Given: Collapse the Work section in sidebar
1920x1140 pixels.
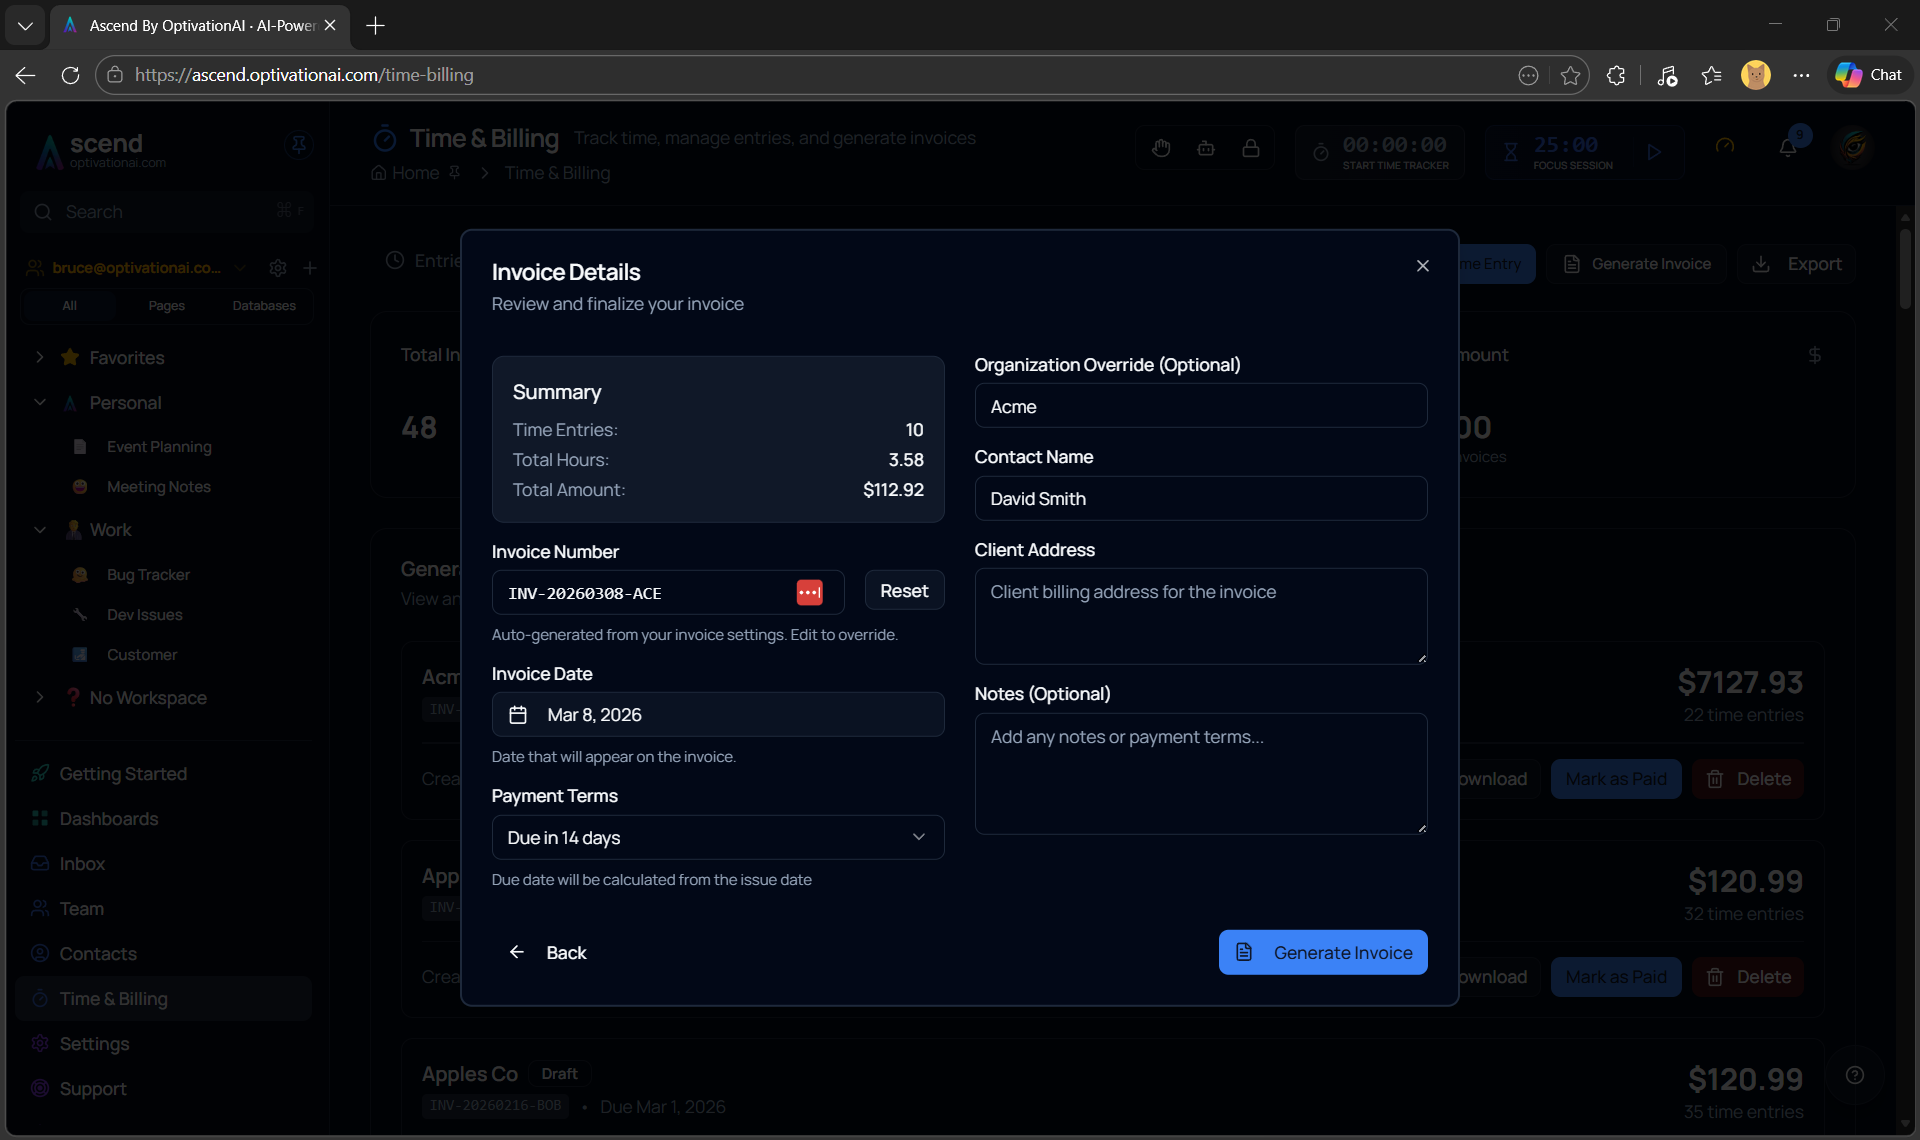Looking at the screenshot, I should [x=39, y=529].
